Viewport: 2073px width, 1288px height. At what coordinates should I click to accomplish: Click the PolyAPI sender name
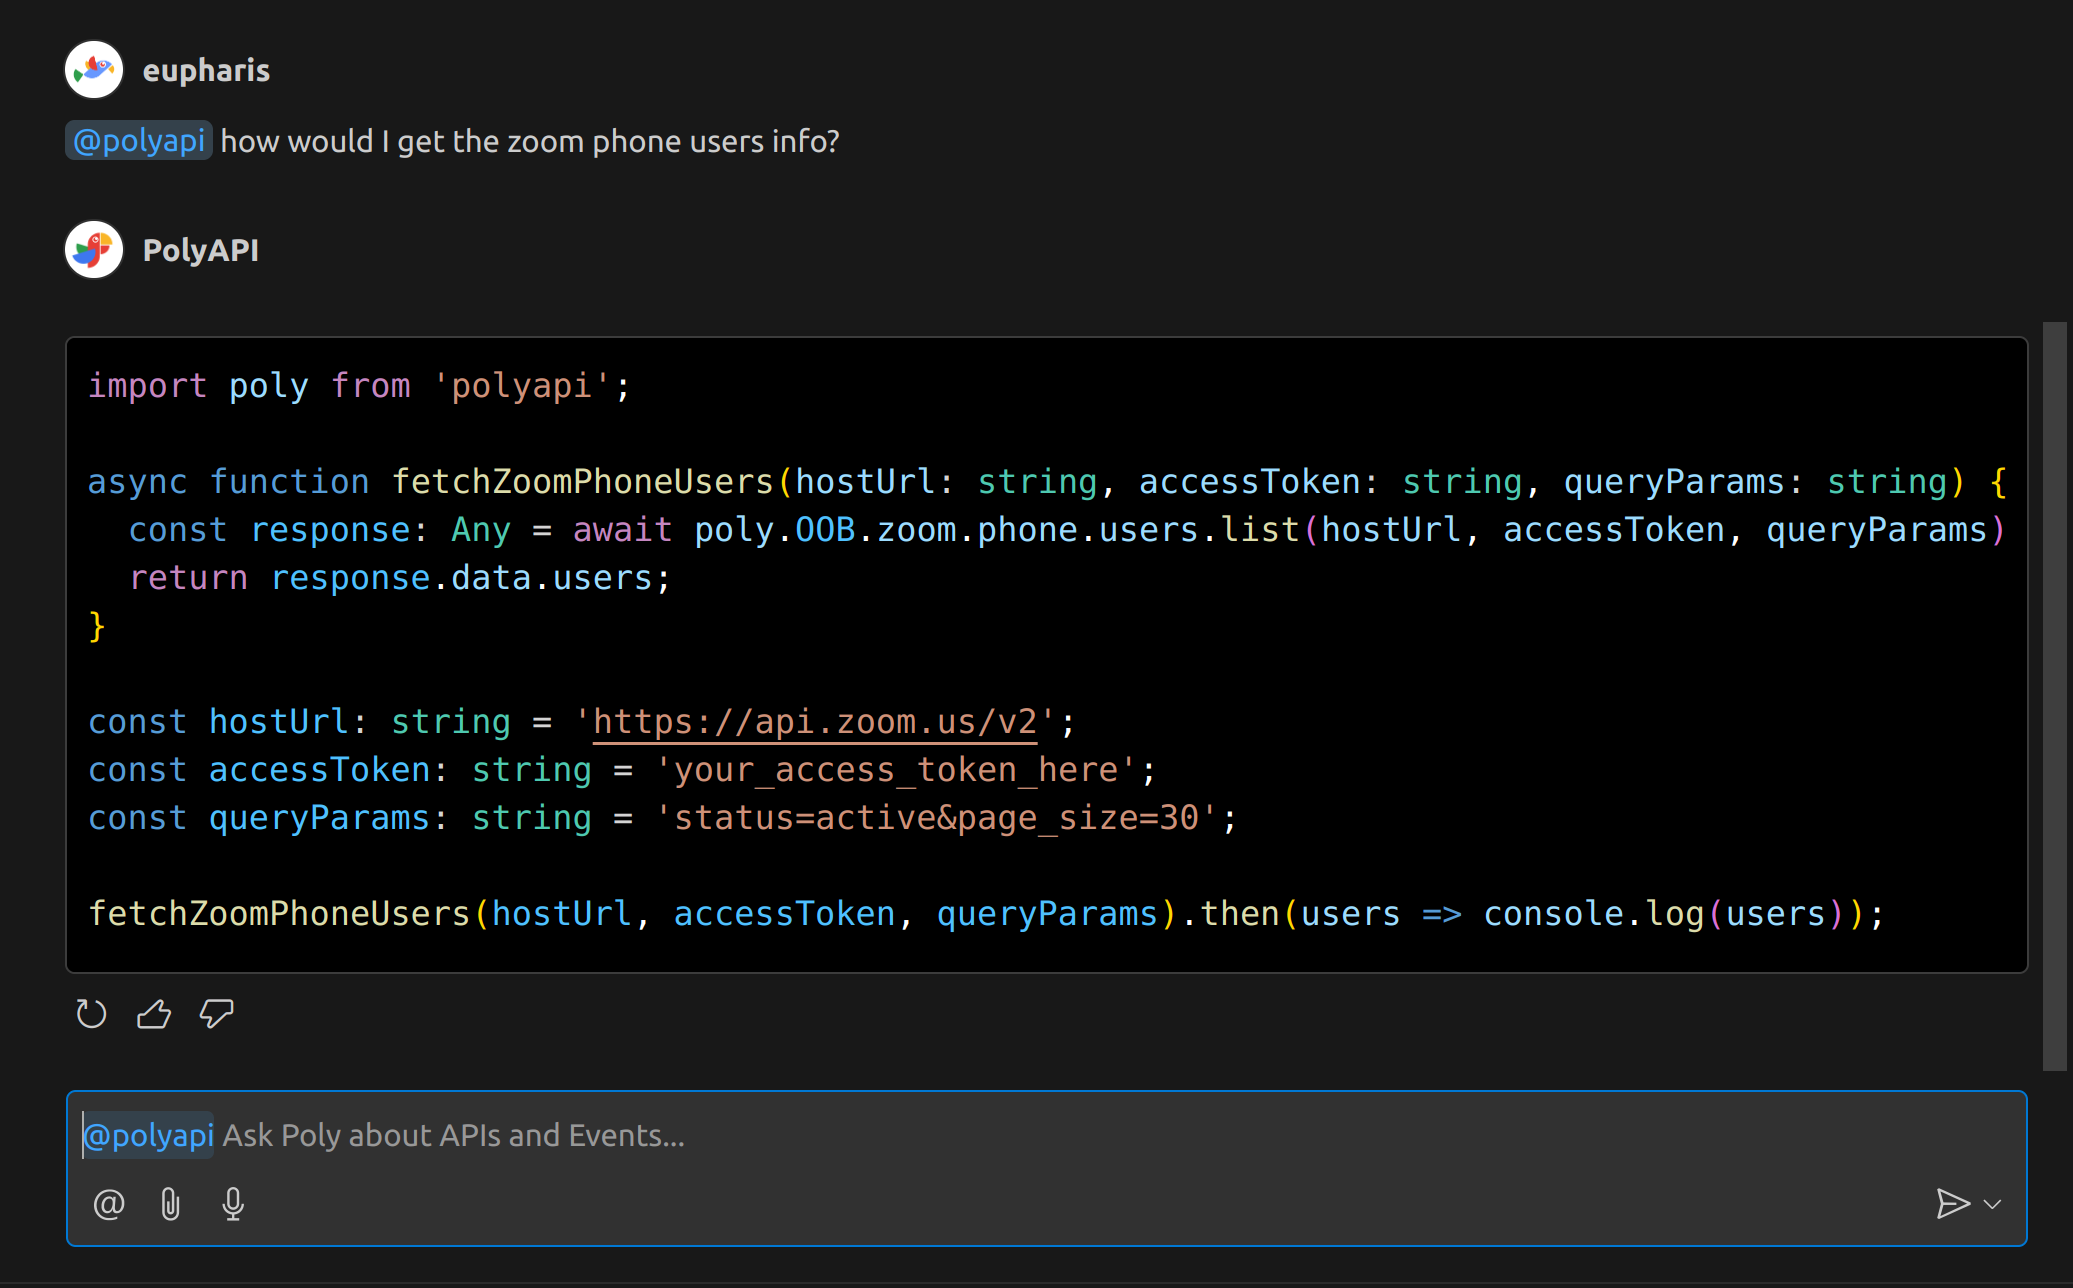201,250
